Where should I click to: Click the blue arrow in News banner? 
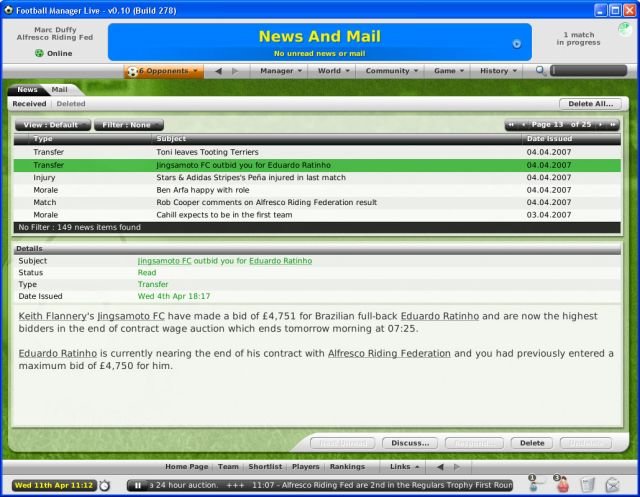(517, 44)
